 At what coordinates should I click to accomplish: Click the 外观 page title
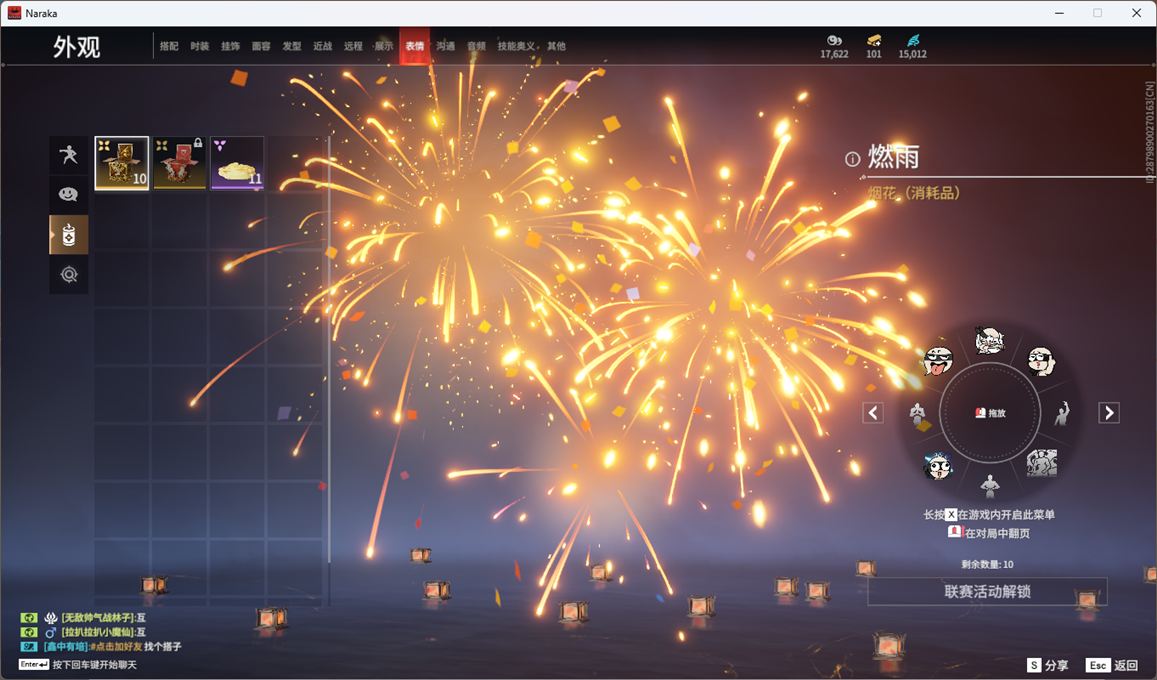click(76, 46)
